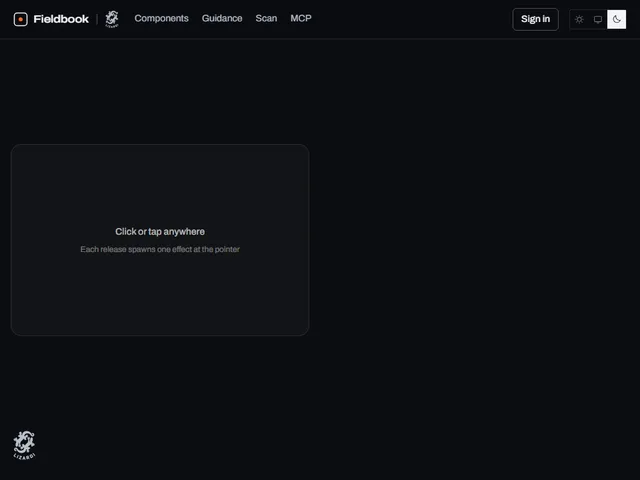Image resolution: width=640 pixels, height=480 pixels.
Task: Spawn an effect on the word "Click"
Action: click(x=126, y=231)
